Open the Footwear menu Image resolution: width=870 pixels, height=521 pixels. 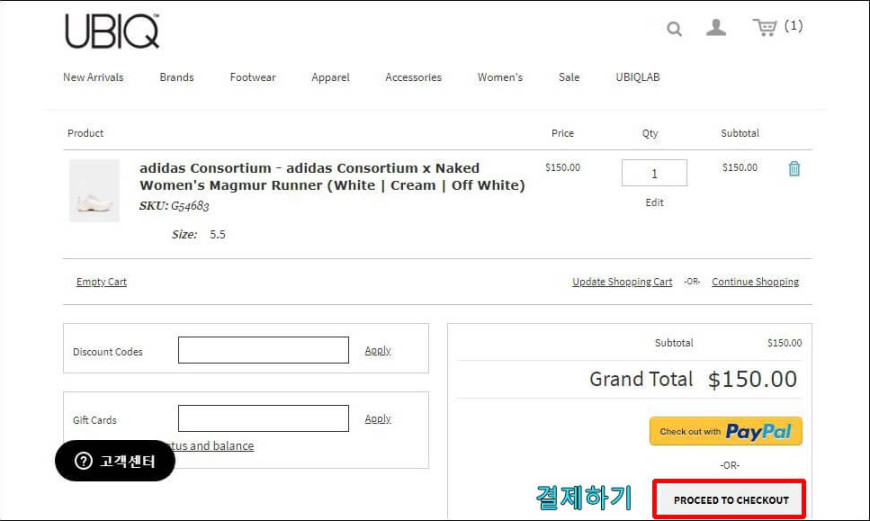(252, 77)
